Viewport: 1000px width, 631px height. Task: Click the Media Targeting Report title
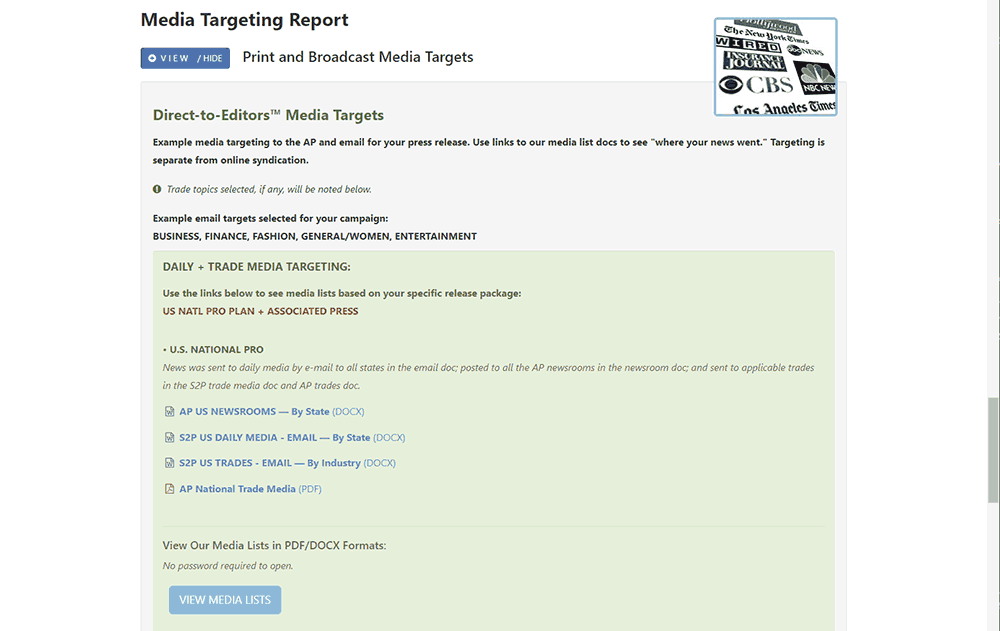[x=244, y=20]
